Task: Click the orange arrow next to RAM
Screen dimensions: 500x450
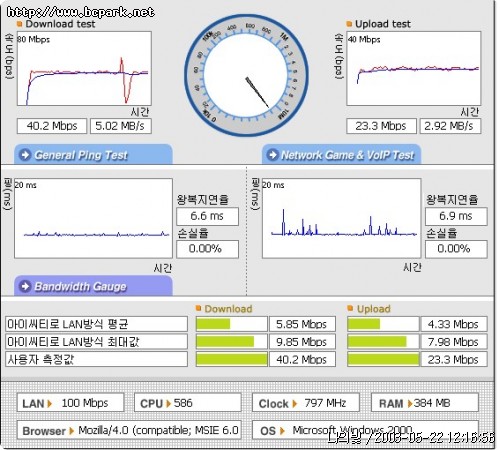Action: click(410, 404)
